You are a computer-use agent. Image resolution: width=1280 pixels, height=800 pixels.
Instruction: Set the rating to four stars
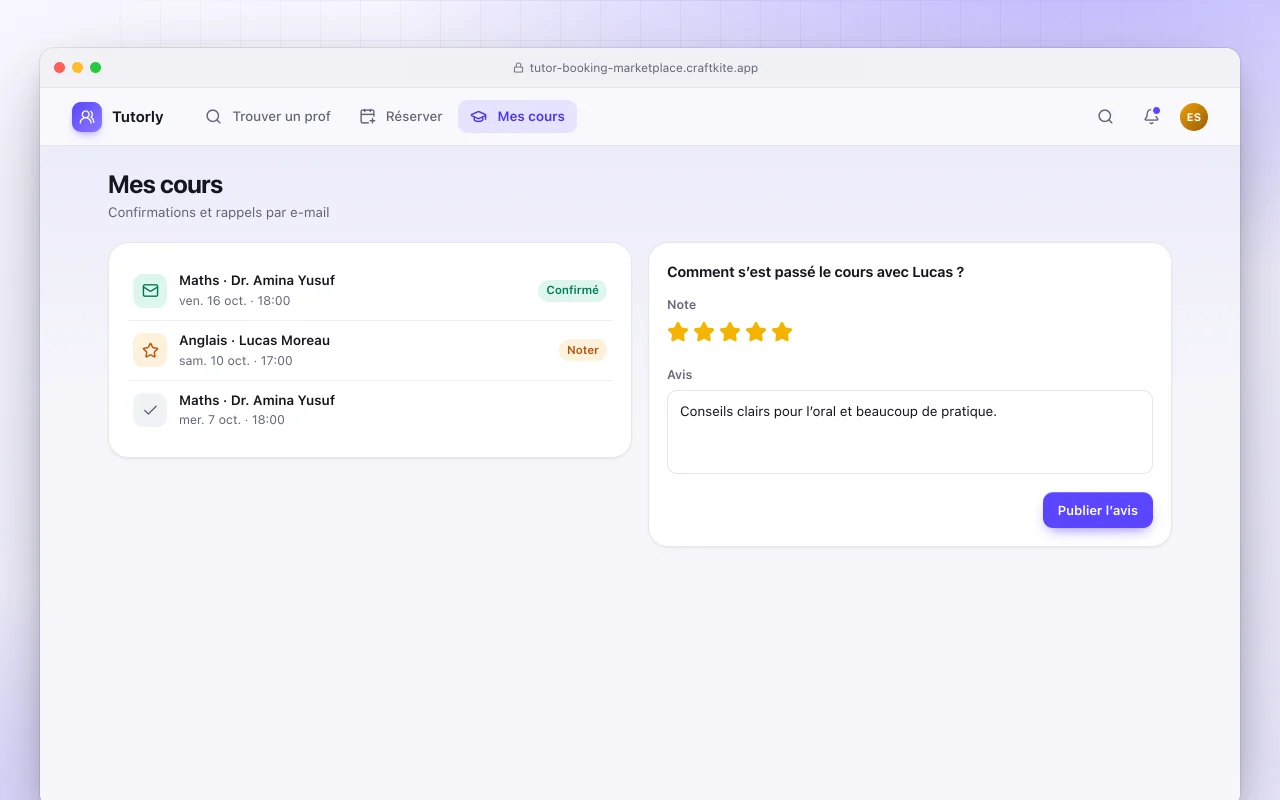tap(756, 332)
